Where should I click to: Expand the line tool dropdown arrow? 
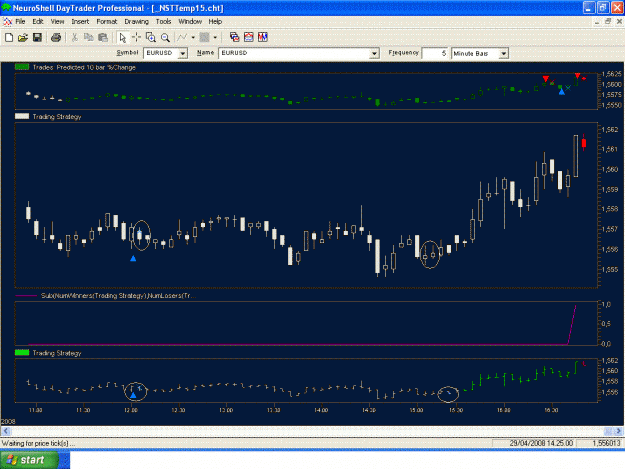tap(193, 37)
